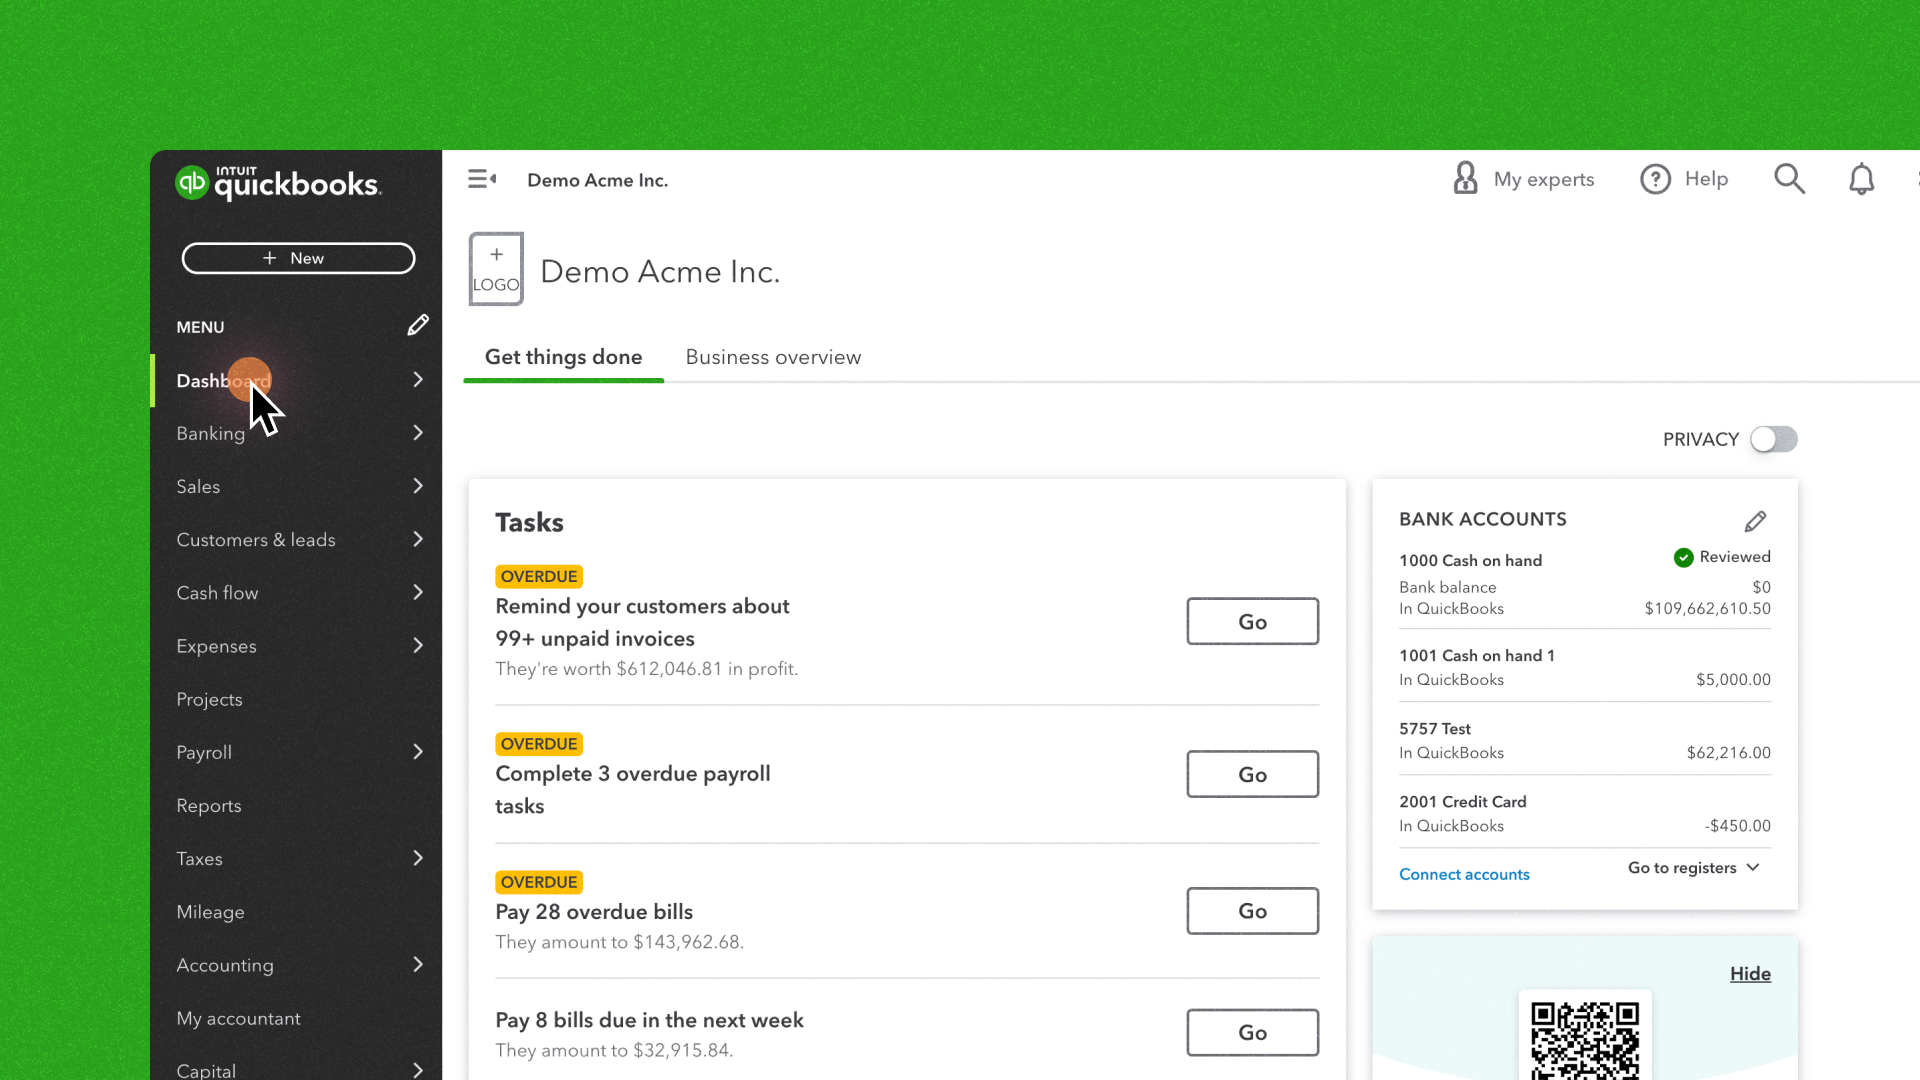The height and width of the screenshot is (1080, 1920).
Task: Click the + New button
Action: pyautogui.click(x=298, y=258)
